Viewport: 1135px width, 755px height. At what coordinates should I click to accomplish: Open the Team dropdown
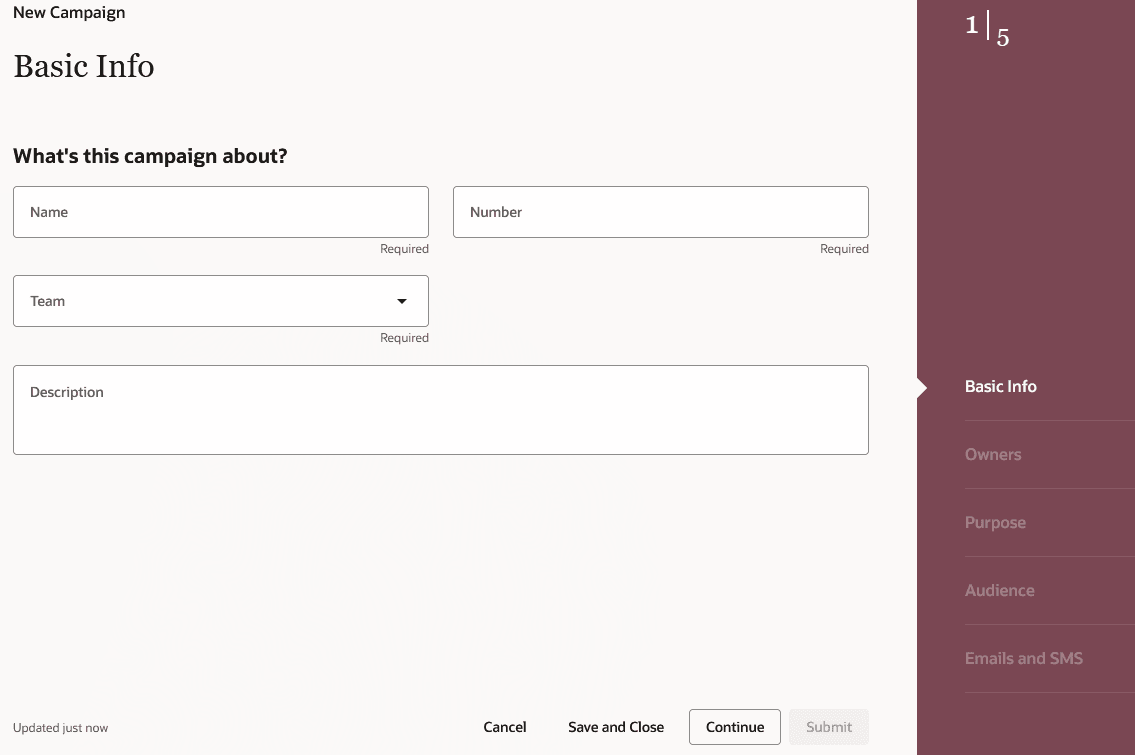pos(220,301)
